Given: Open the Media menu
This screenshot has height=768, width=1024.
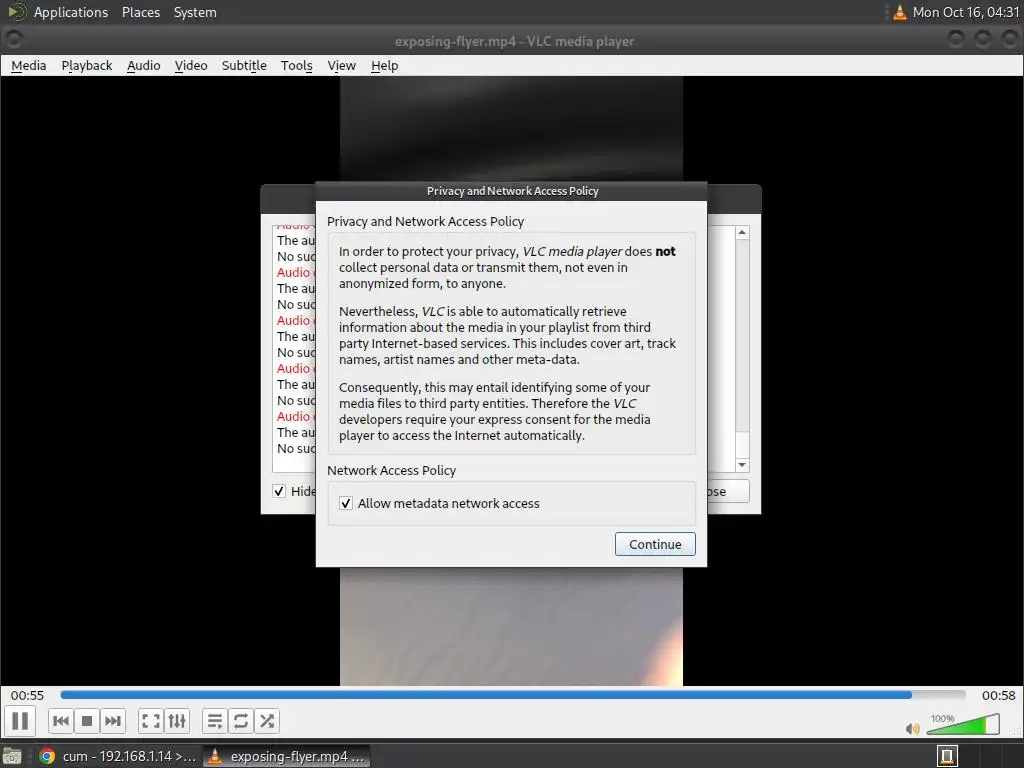Looking at the screenshot, I should pyautogui.click(x=29, y=65).
